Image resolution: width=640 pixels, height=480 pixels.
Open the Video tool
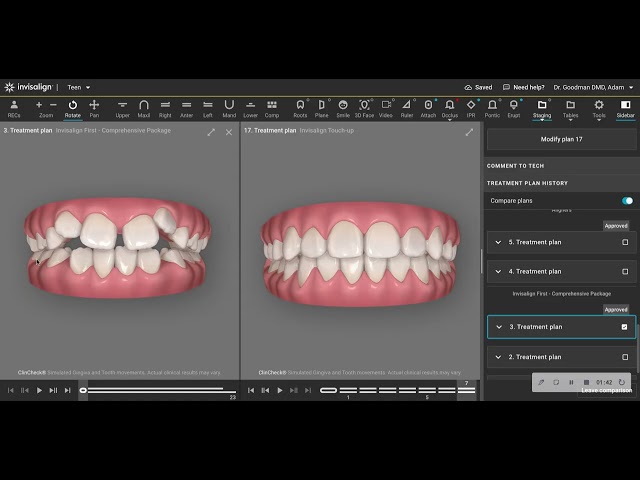(x=386, y=109)
